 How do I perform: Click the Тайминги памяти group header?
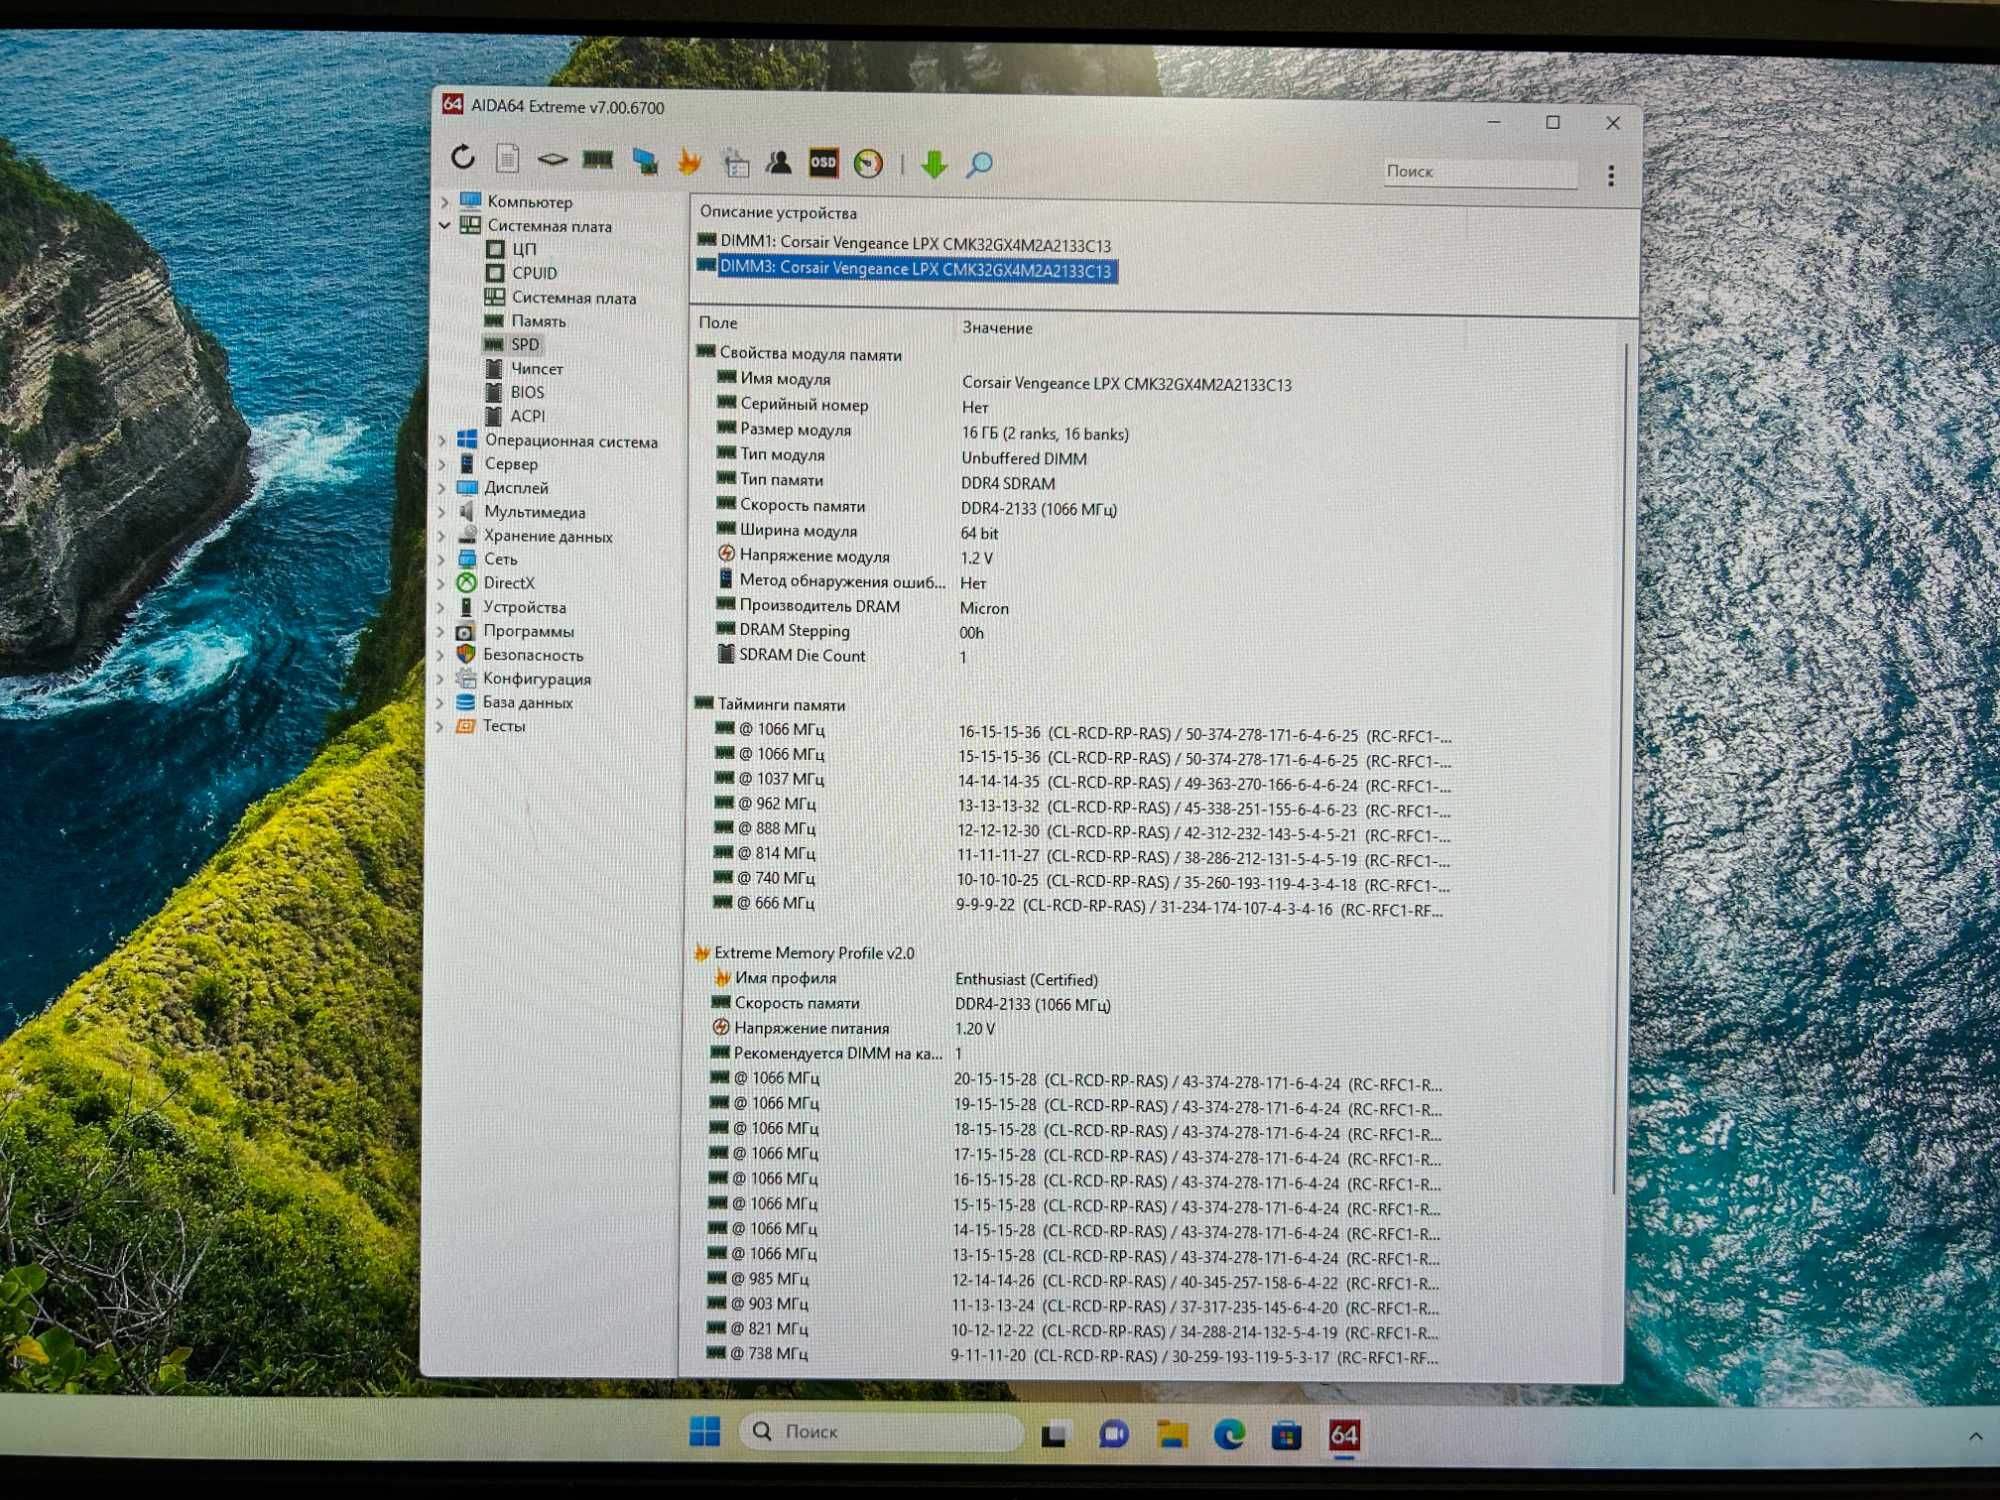pos(770,704)
